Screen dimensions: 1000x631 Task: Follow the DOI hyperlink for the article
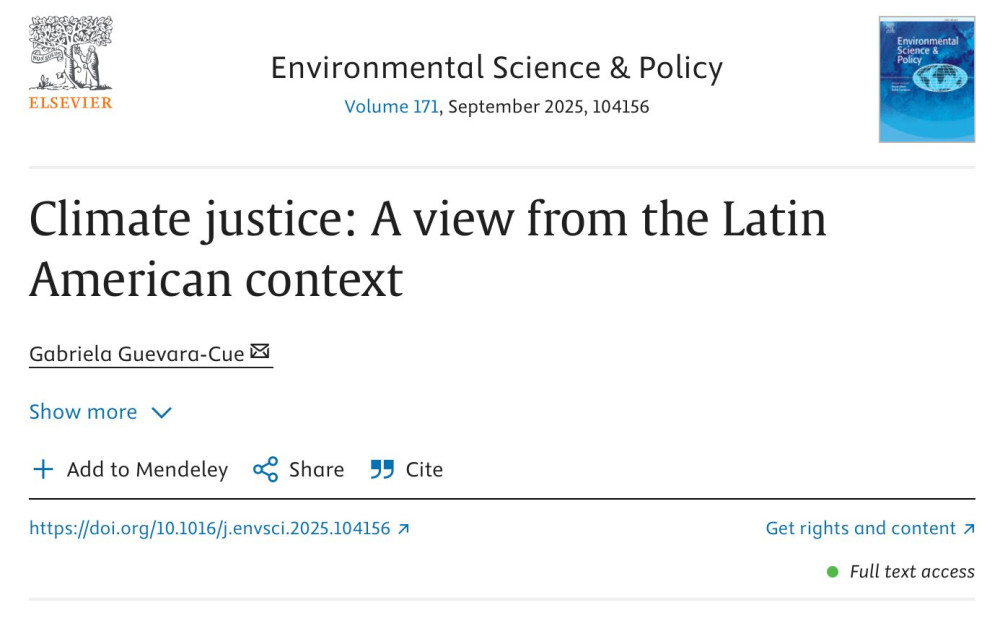click(x=209, y=528)
